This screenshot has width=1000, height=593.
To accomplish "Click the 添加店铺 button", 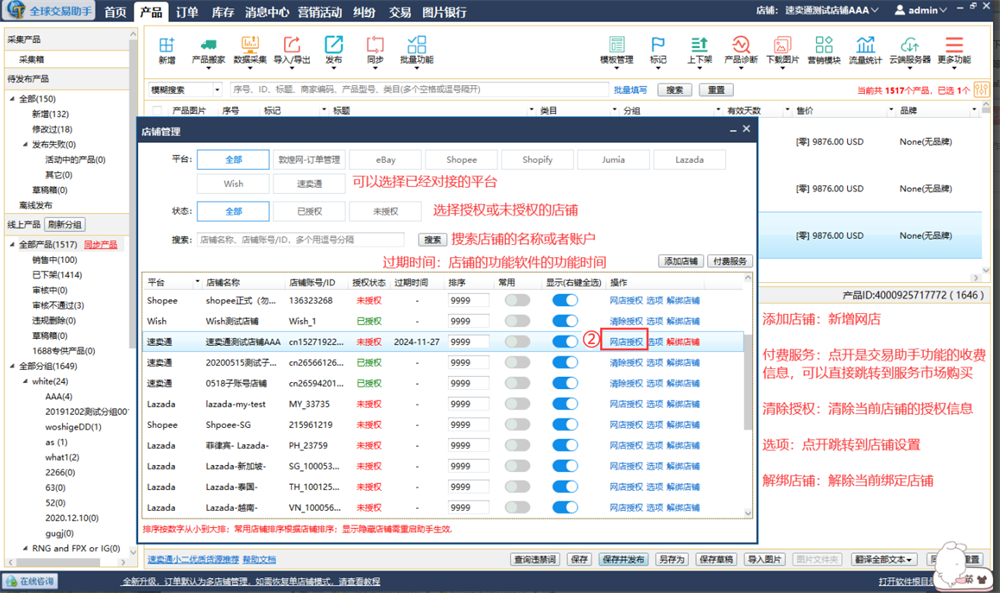I will point(680,261).
